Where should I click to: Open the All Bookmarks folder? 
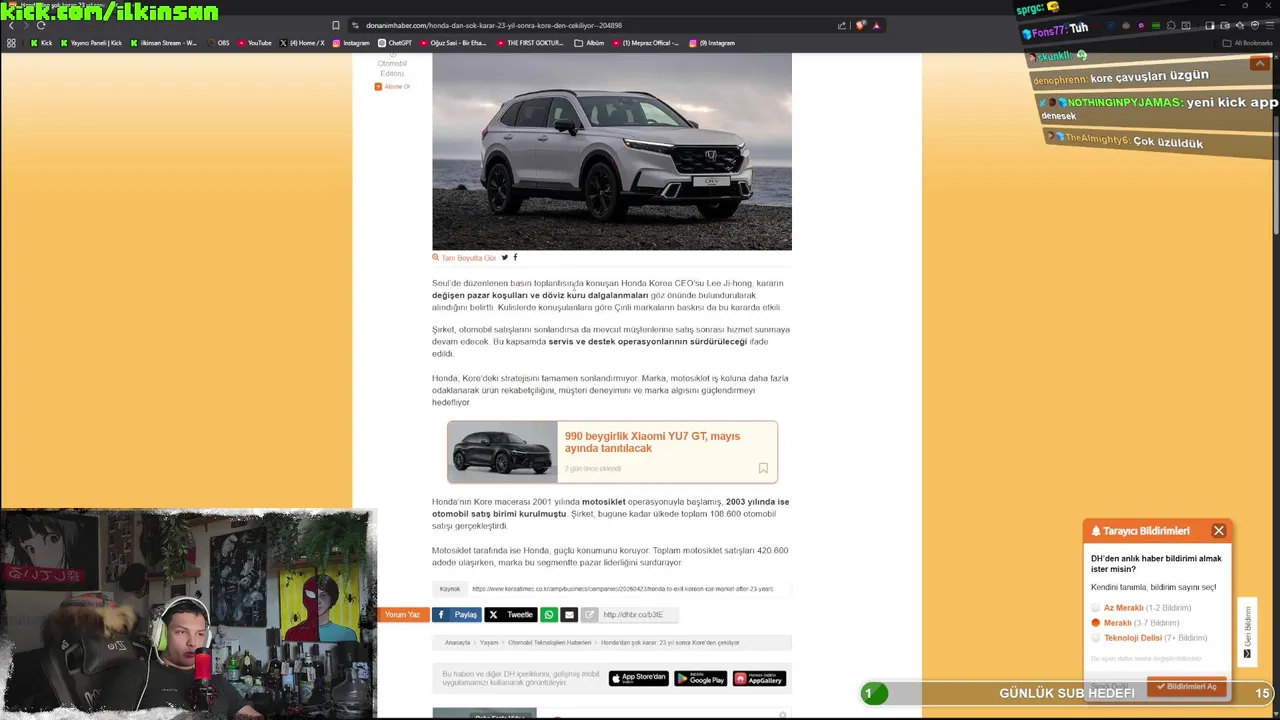[x=1247, y=43]
